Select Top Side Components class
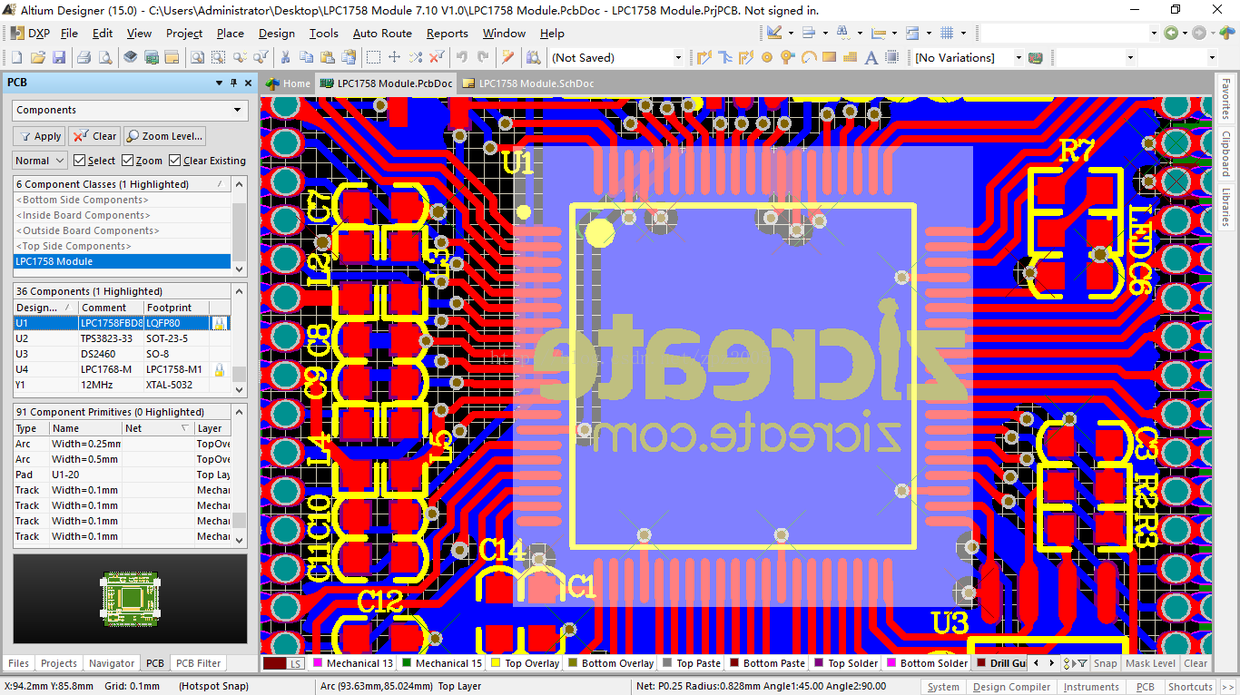This screenshot has height=695, width=1240. (122, 246)
